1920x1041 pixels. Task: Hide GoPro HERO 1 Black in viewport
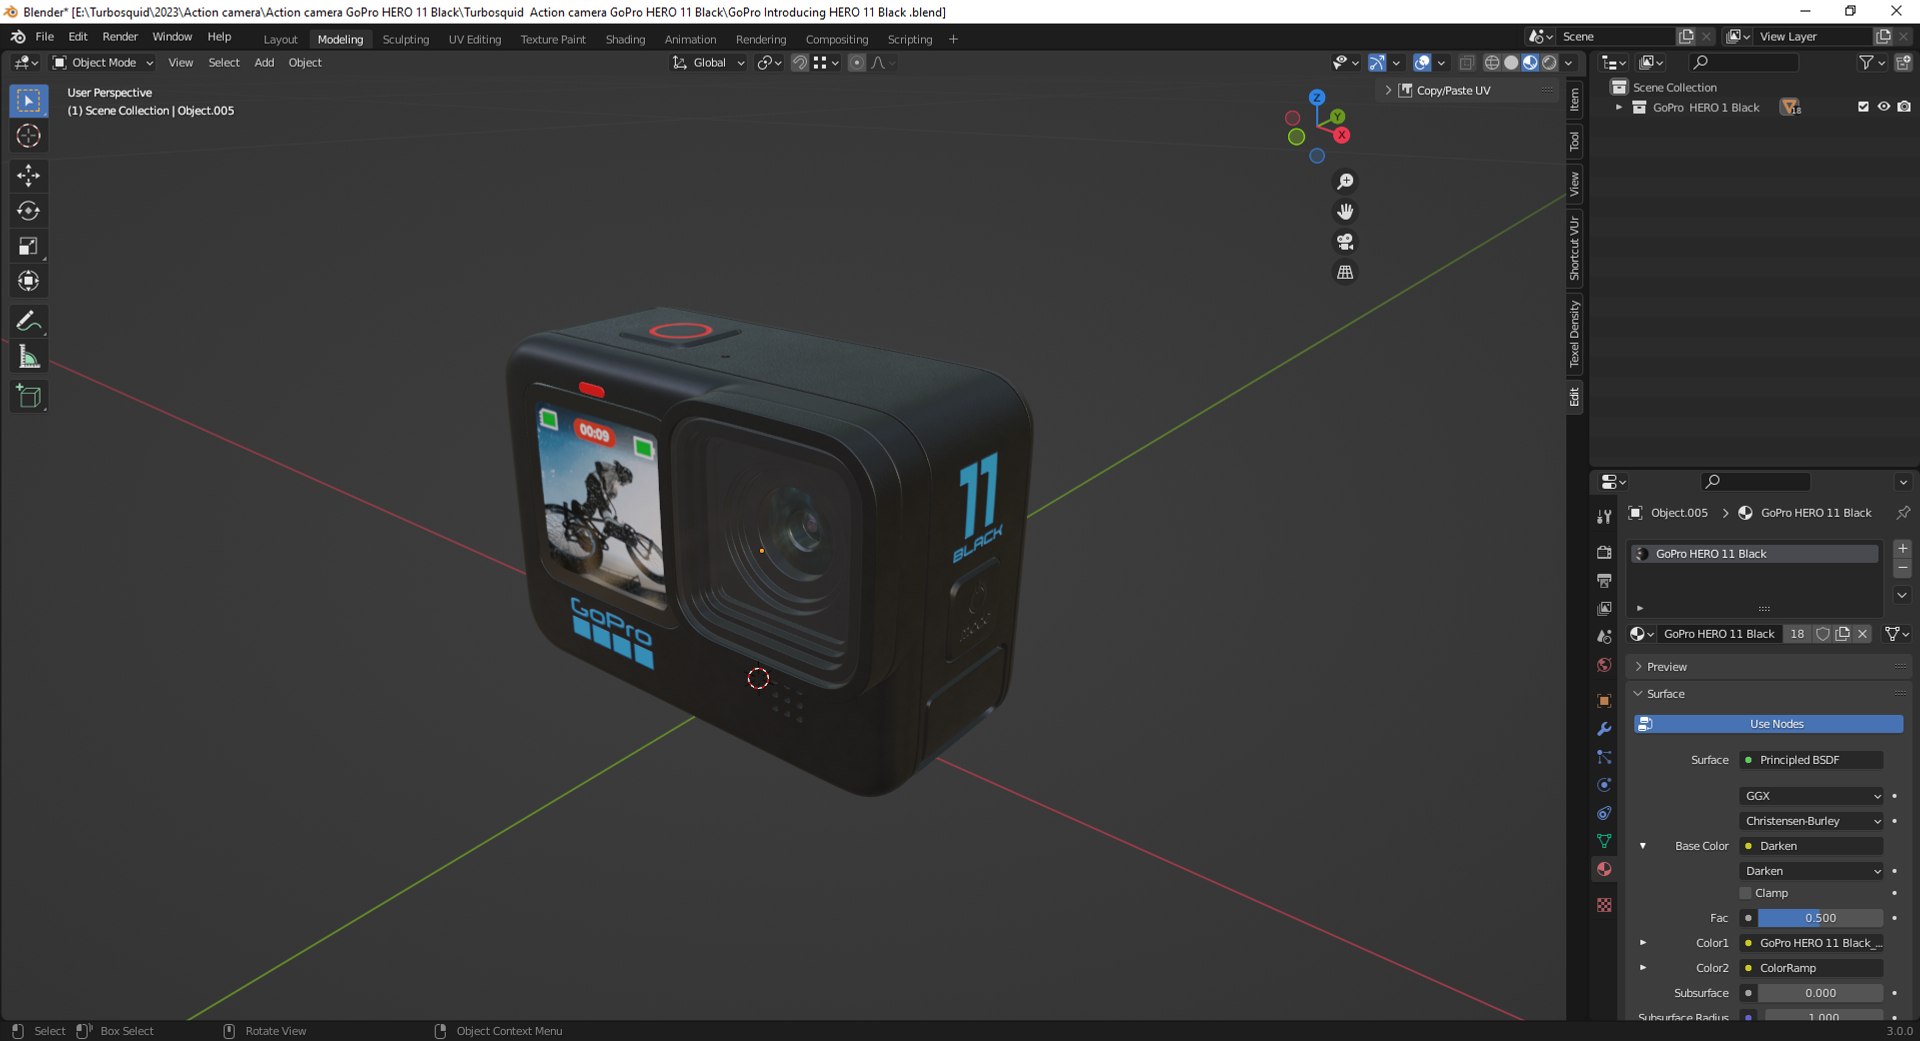[x=1883, y=107]
